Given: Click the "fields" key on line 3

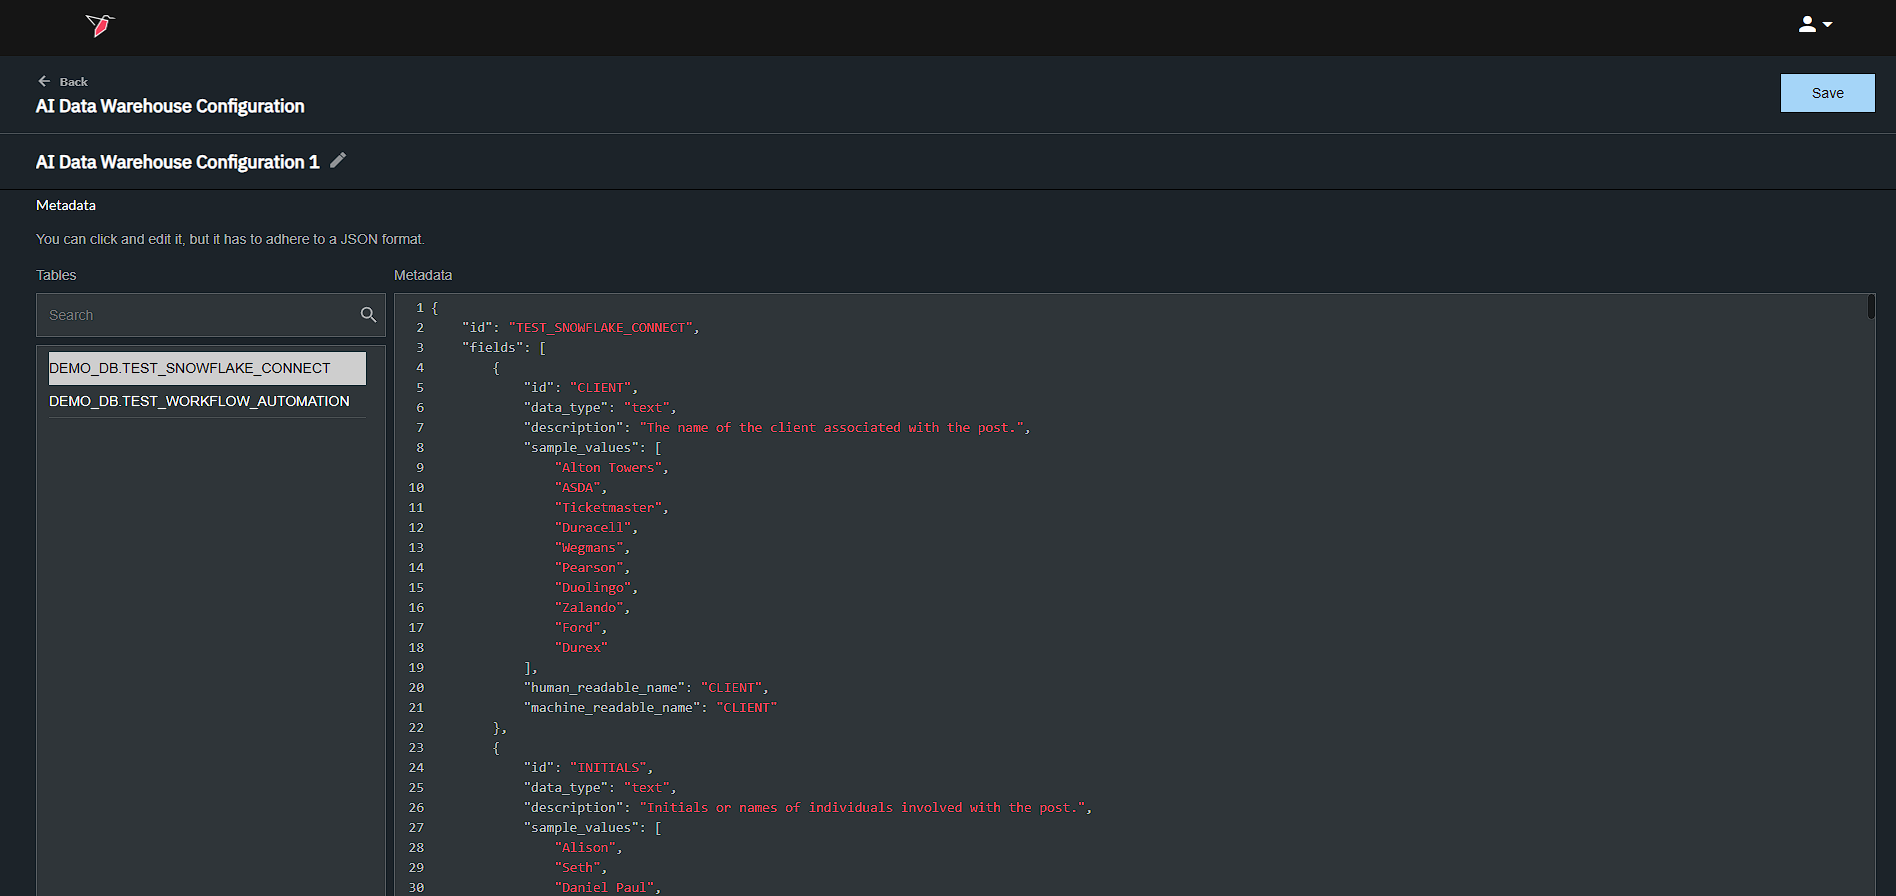Looking at the screenshot, I should point(493,348).
